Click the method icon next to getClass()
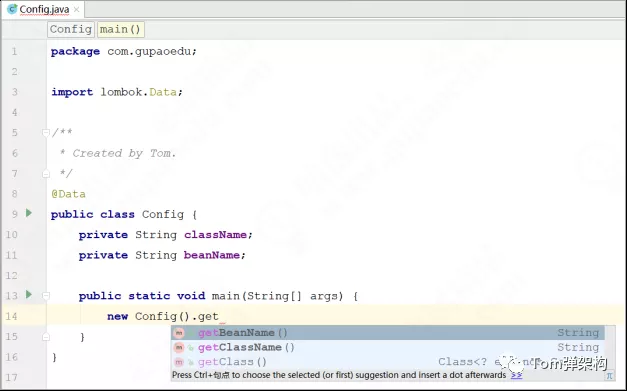The image size is (627, 391). point(179,362)
